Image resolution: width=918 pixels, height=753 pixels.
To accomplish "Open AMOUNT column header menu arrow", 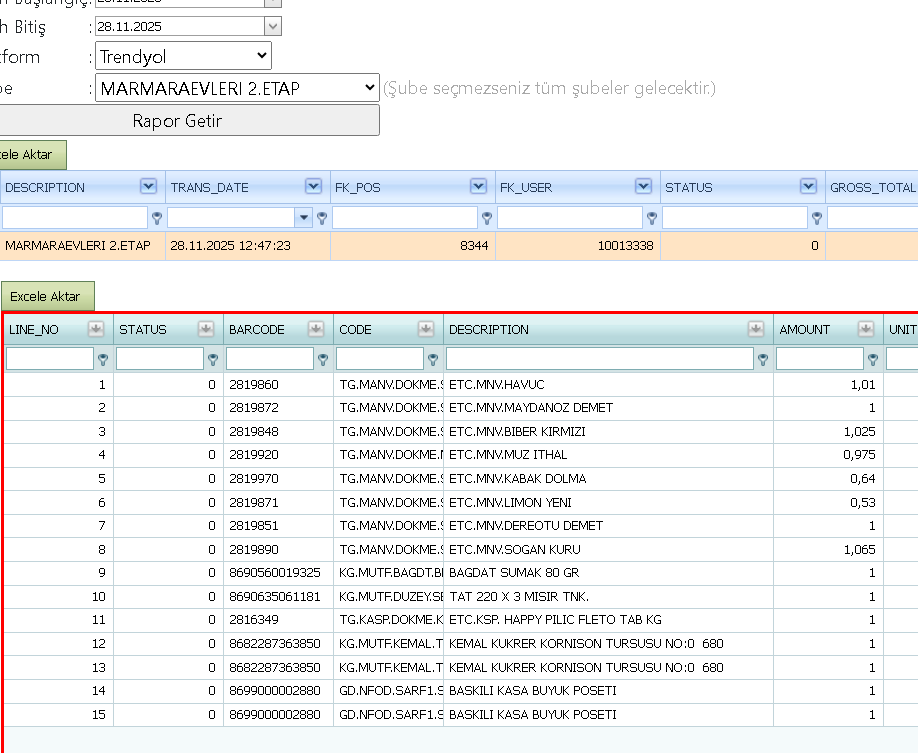I will coord(866,329).
